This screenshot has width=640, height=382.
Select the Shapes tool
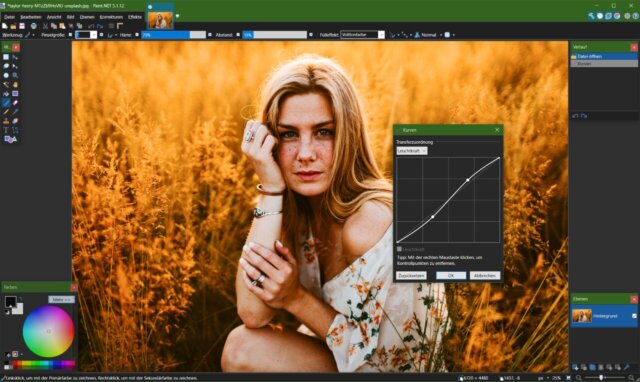point(10,140)
